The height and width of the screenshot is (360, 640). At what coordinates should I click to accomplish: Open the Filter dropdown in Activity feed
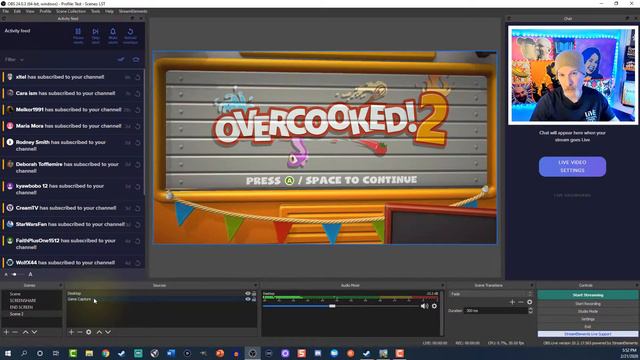coord(14,60)
